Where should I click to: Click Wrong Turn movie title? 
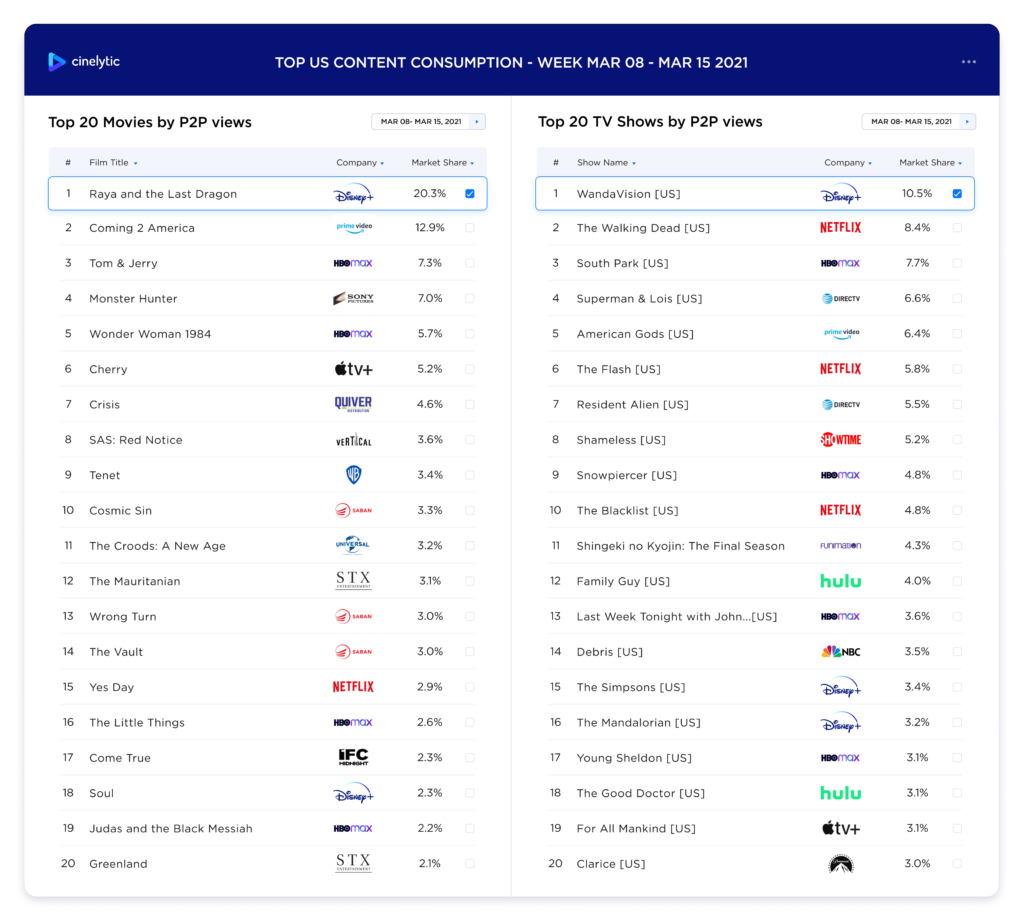(123, 617)
